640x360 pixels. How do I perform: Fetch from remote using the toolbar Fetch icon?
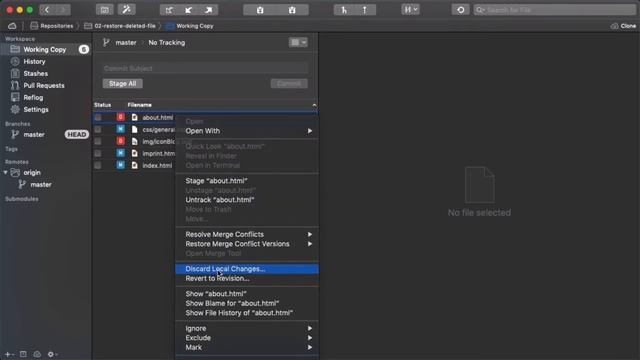169,10
